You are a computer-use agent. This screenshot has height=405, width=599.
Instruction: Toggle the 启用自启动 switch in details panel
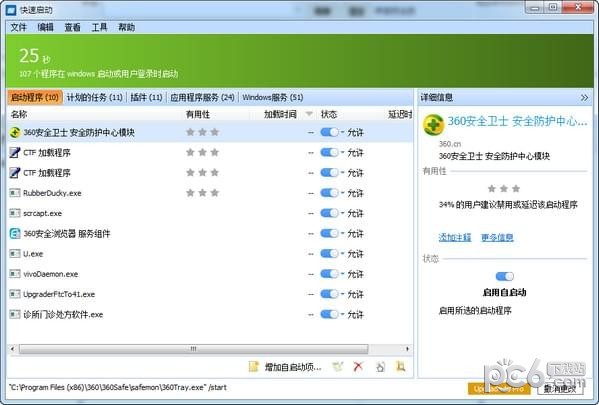pyautogui.click(x=504, y=276)
